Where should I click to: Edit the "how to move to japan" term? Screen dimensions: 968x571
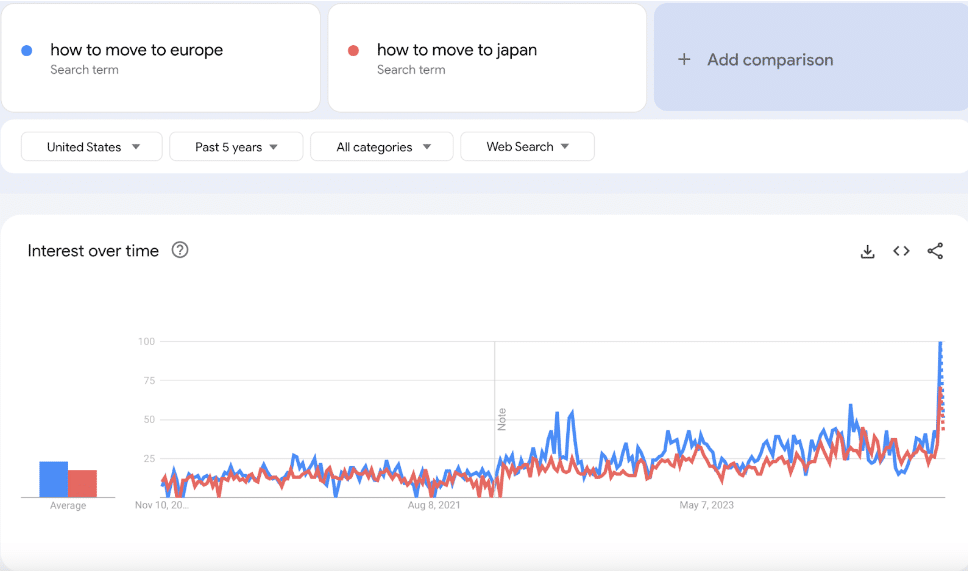[x=457, y=50]
